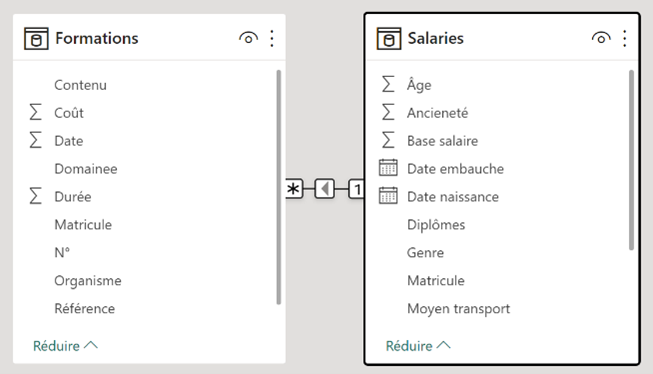This screenshot has width=653, height=374.
Task: Click the sigma icon beside Coût
Action: 35,112
